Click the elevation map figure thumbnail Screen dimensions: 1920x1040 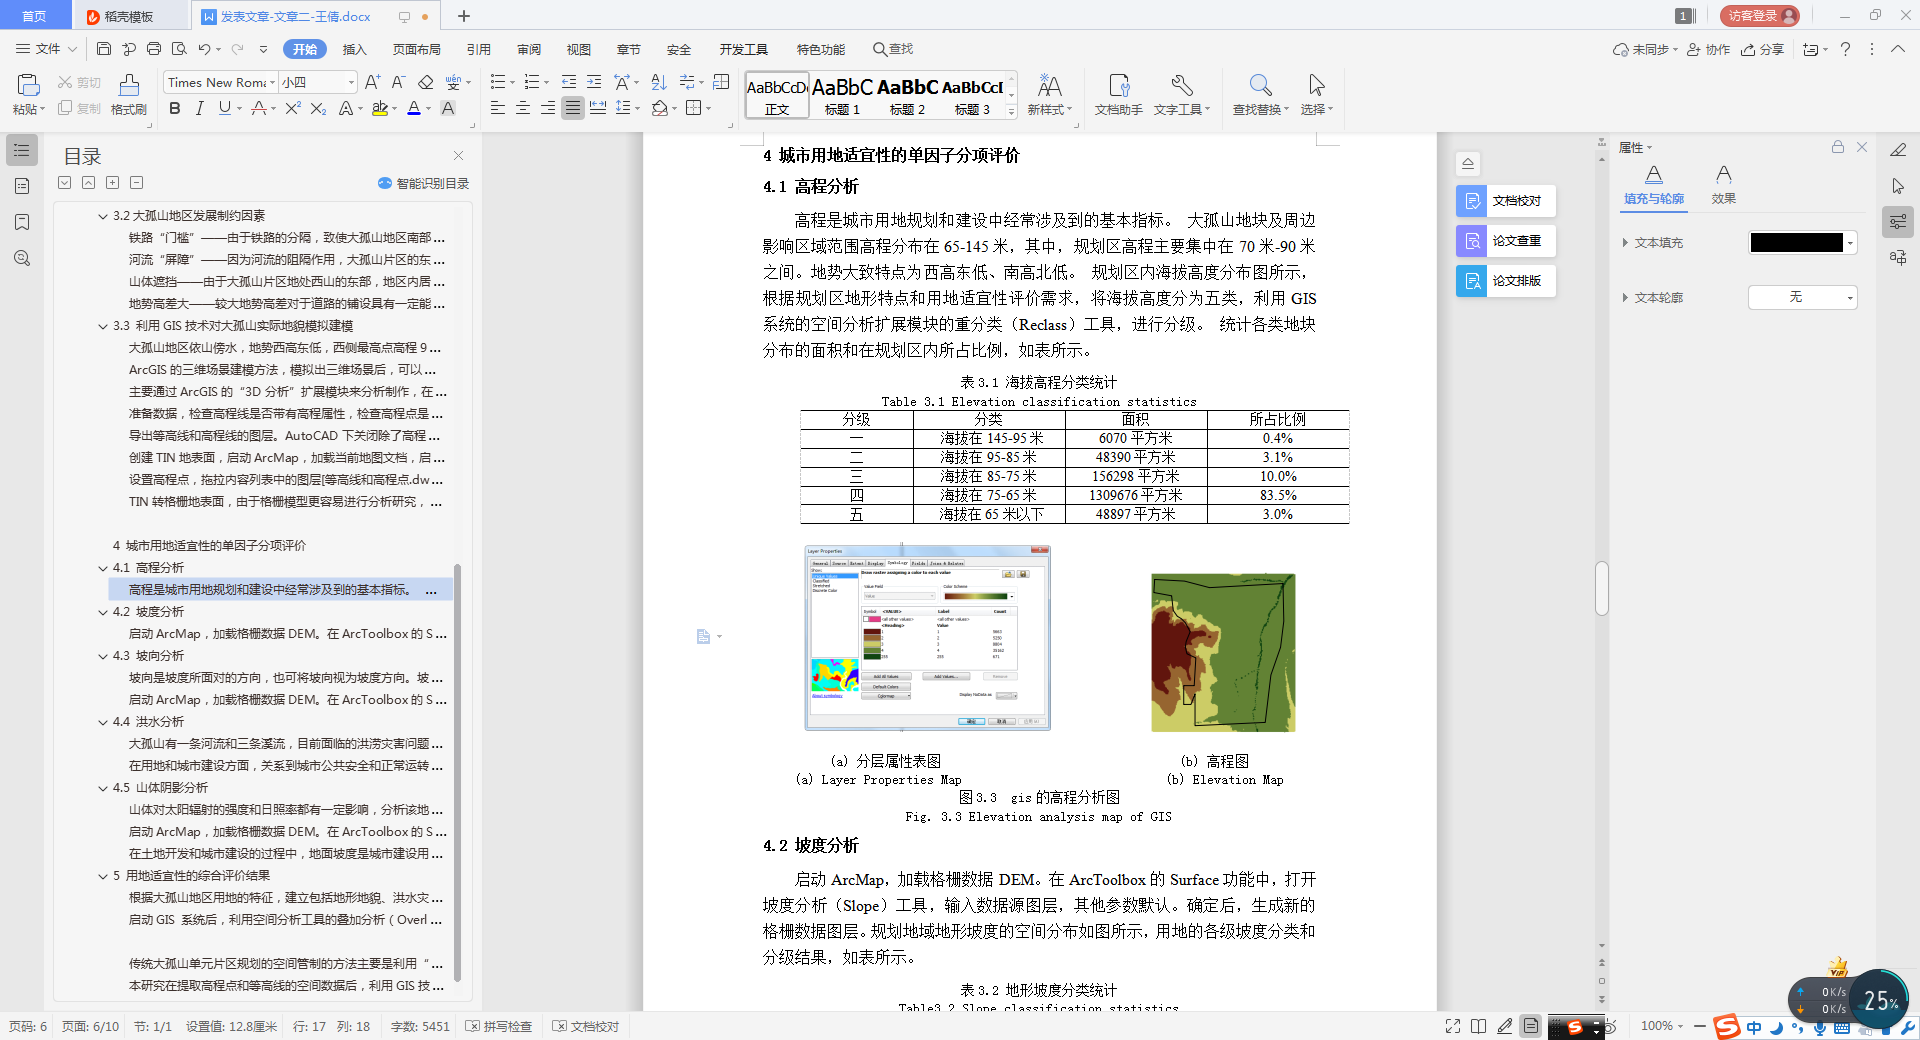tap(1223, 652)
